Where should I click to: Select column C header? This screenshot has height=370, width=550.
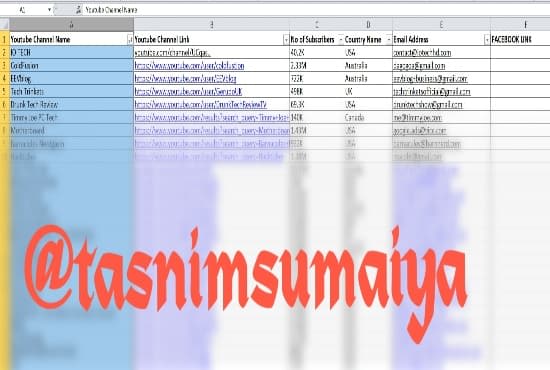[x=316, y=24]
